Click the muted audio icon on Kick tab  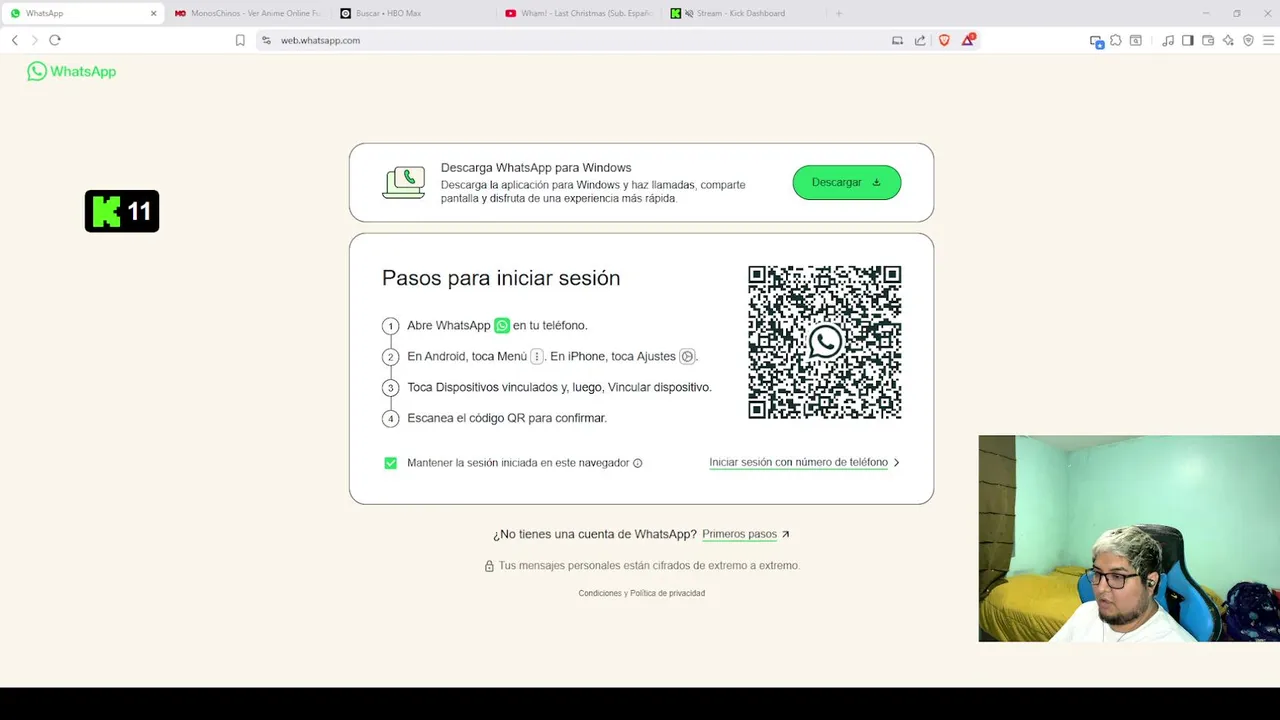(x=689, y=13)
